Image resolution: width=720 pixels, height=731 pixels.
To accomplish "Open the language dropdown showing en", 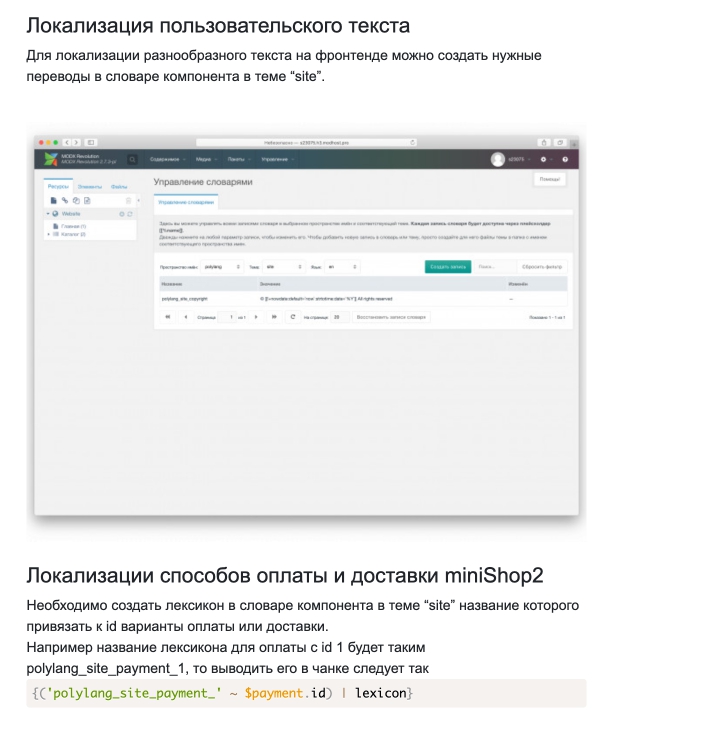I will pos(342,267).
